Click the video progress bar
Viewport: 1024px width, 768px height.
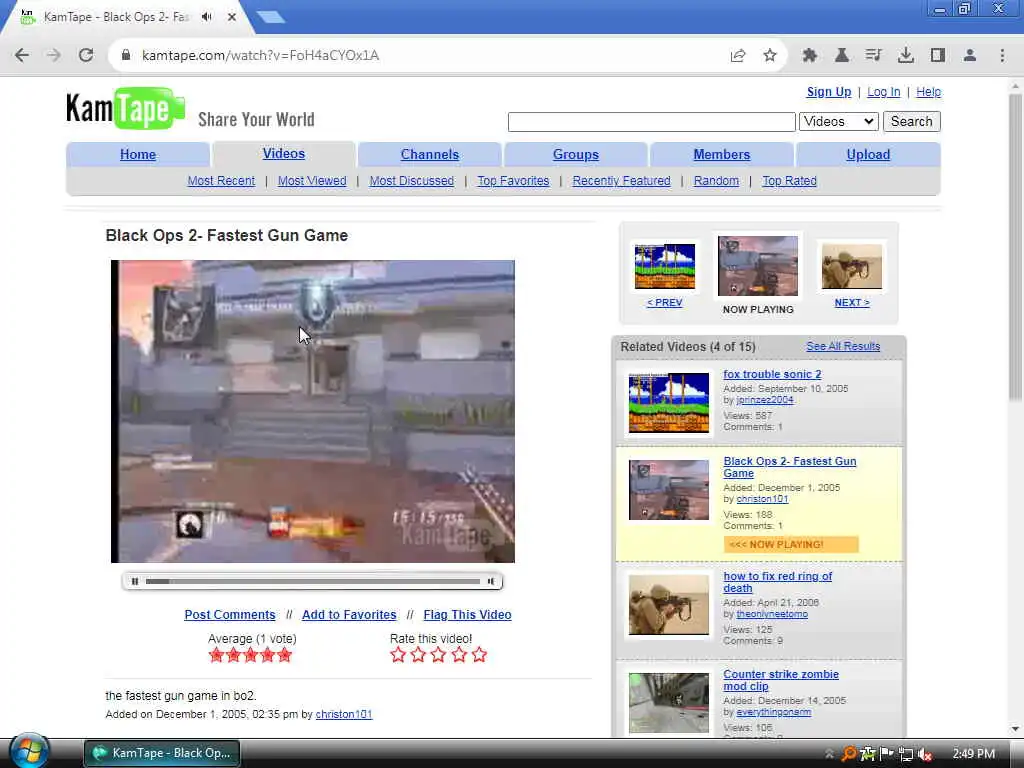(x=313, y=581)
